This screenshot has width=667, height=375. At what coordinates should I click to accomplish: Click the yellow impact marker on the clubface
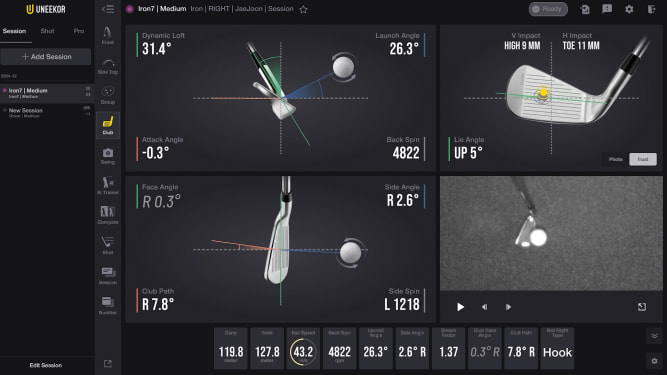click(543, 92)
